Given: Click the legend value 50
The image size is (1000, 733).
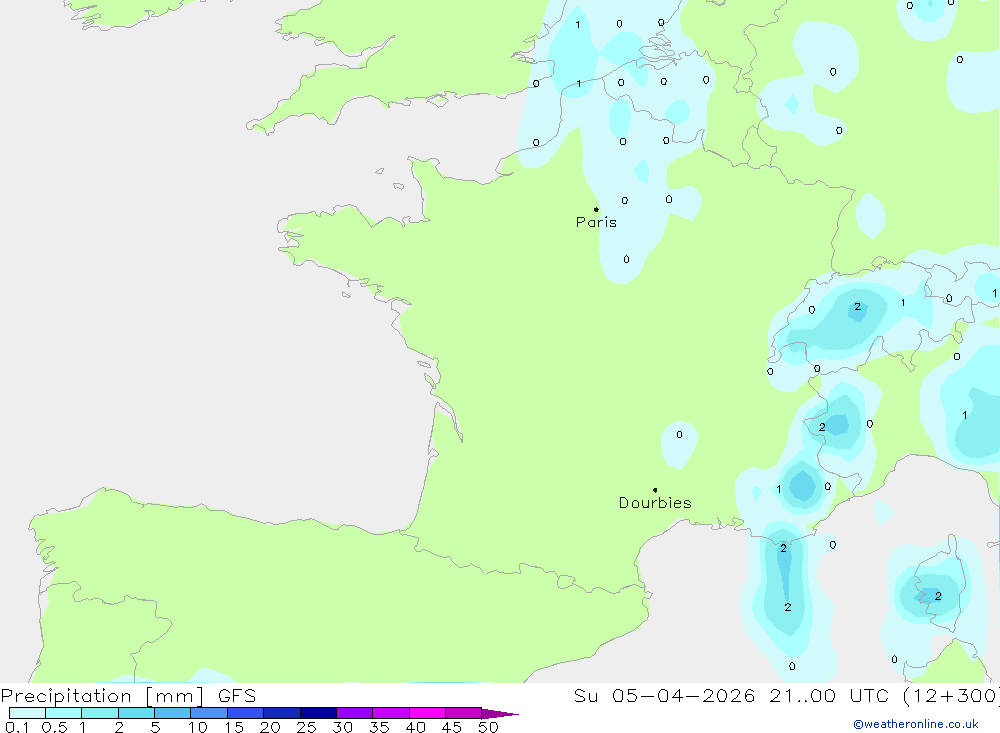Looking at the screenshot, I should click(x=488, y=727).
